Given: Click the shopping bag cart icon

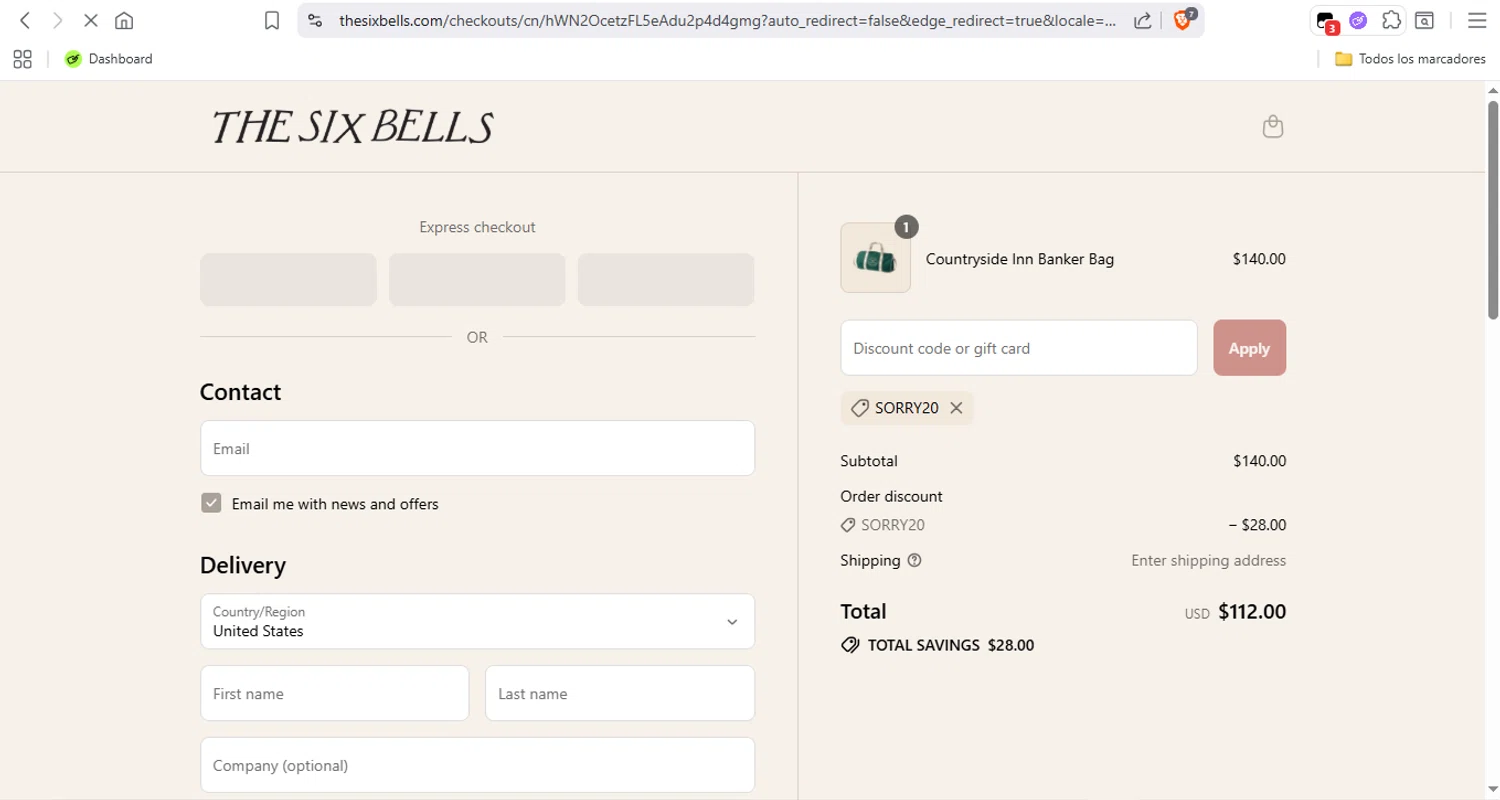Looking at the screenshot, I should pyautogui.click(x=1272, y=126).
